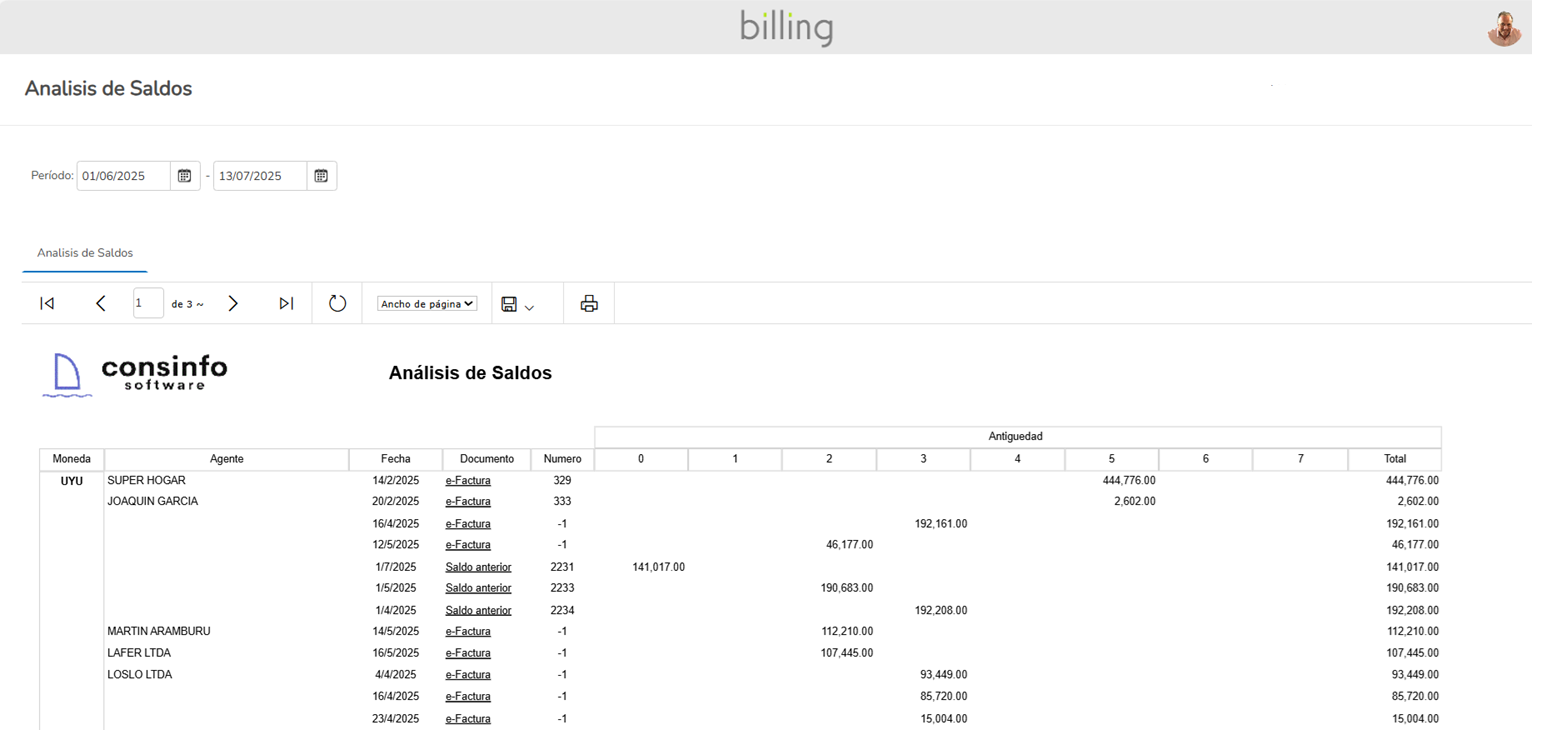
Task: Print the report with printer icon
Action: click(x=589, y=304)
